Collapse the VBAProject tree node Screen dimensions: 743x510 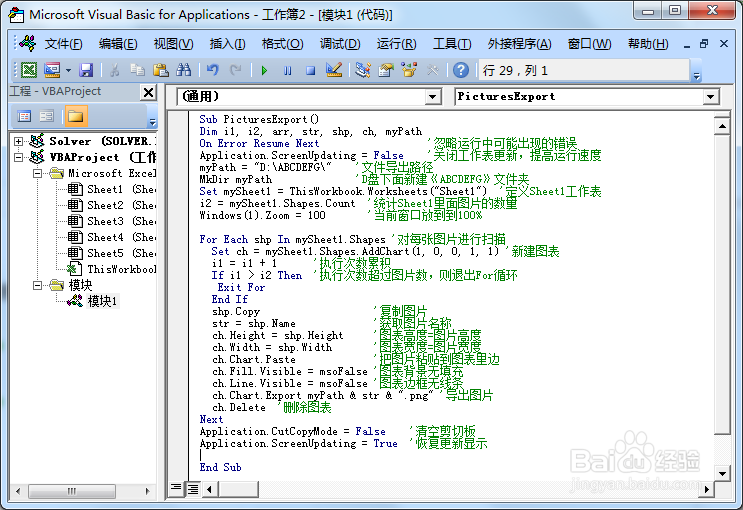pos(18,157)
